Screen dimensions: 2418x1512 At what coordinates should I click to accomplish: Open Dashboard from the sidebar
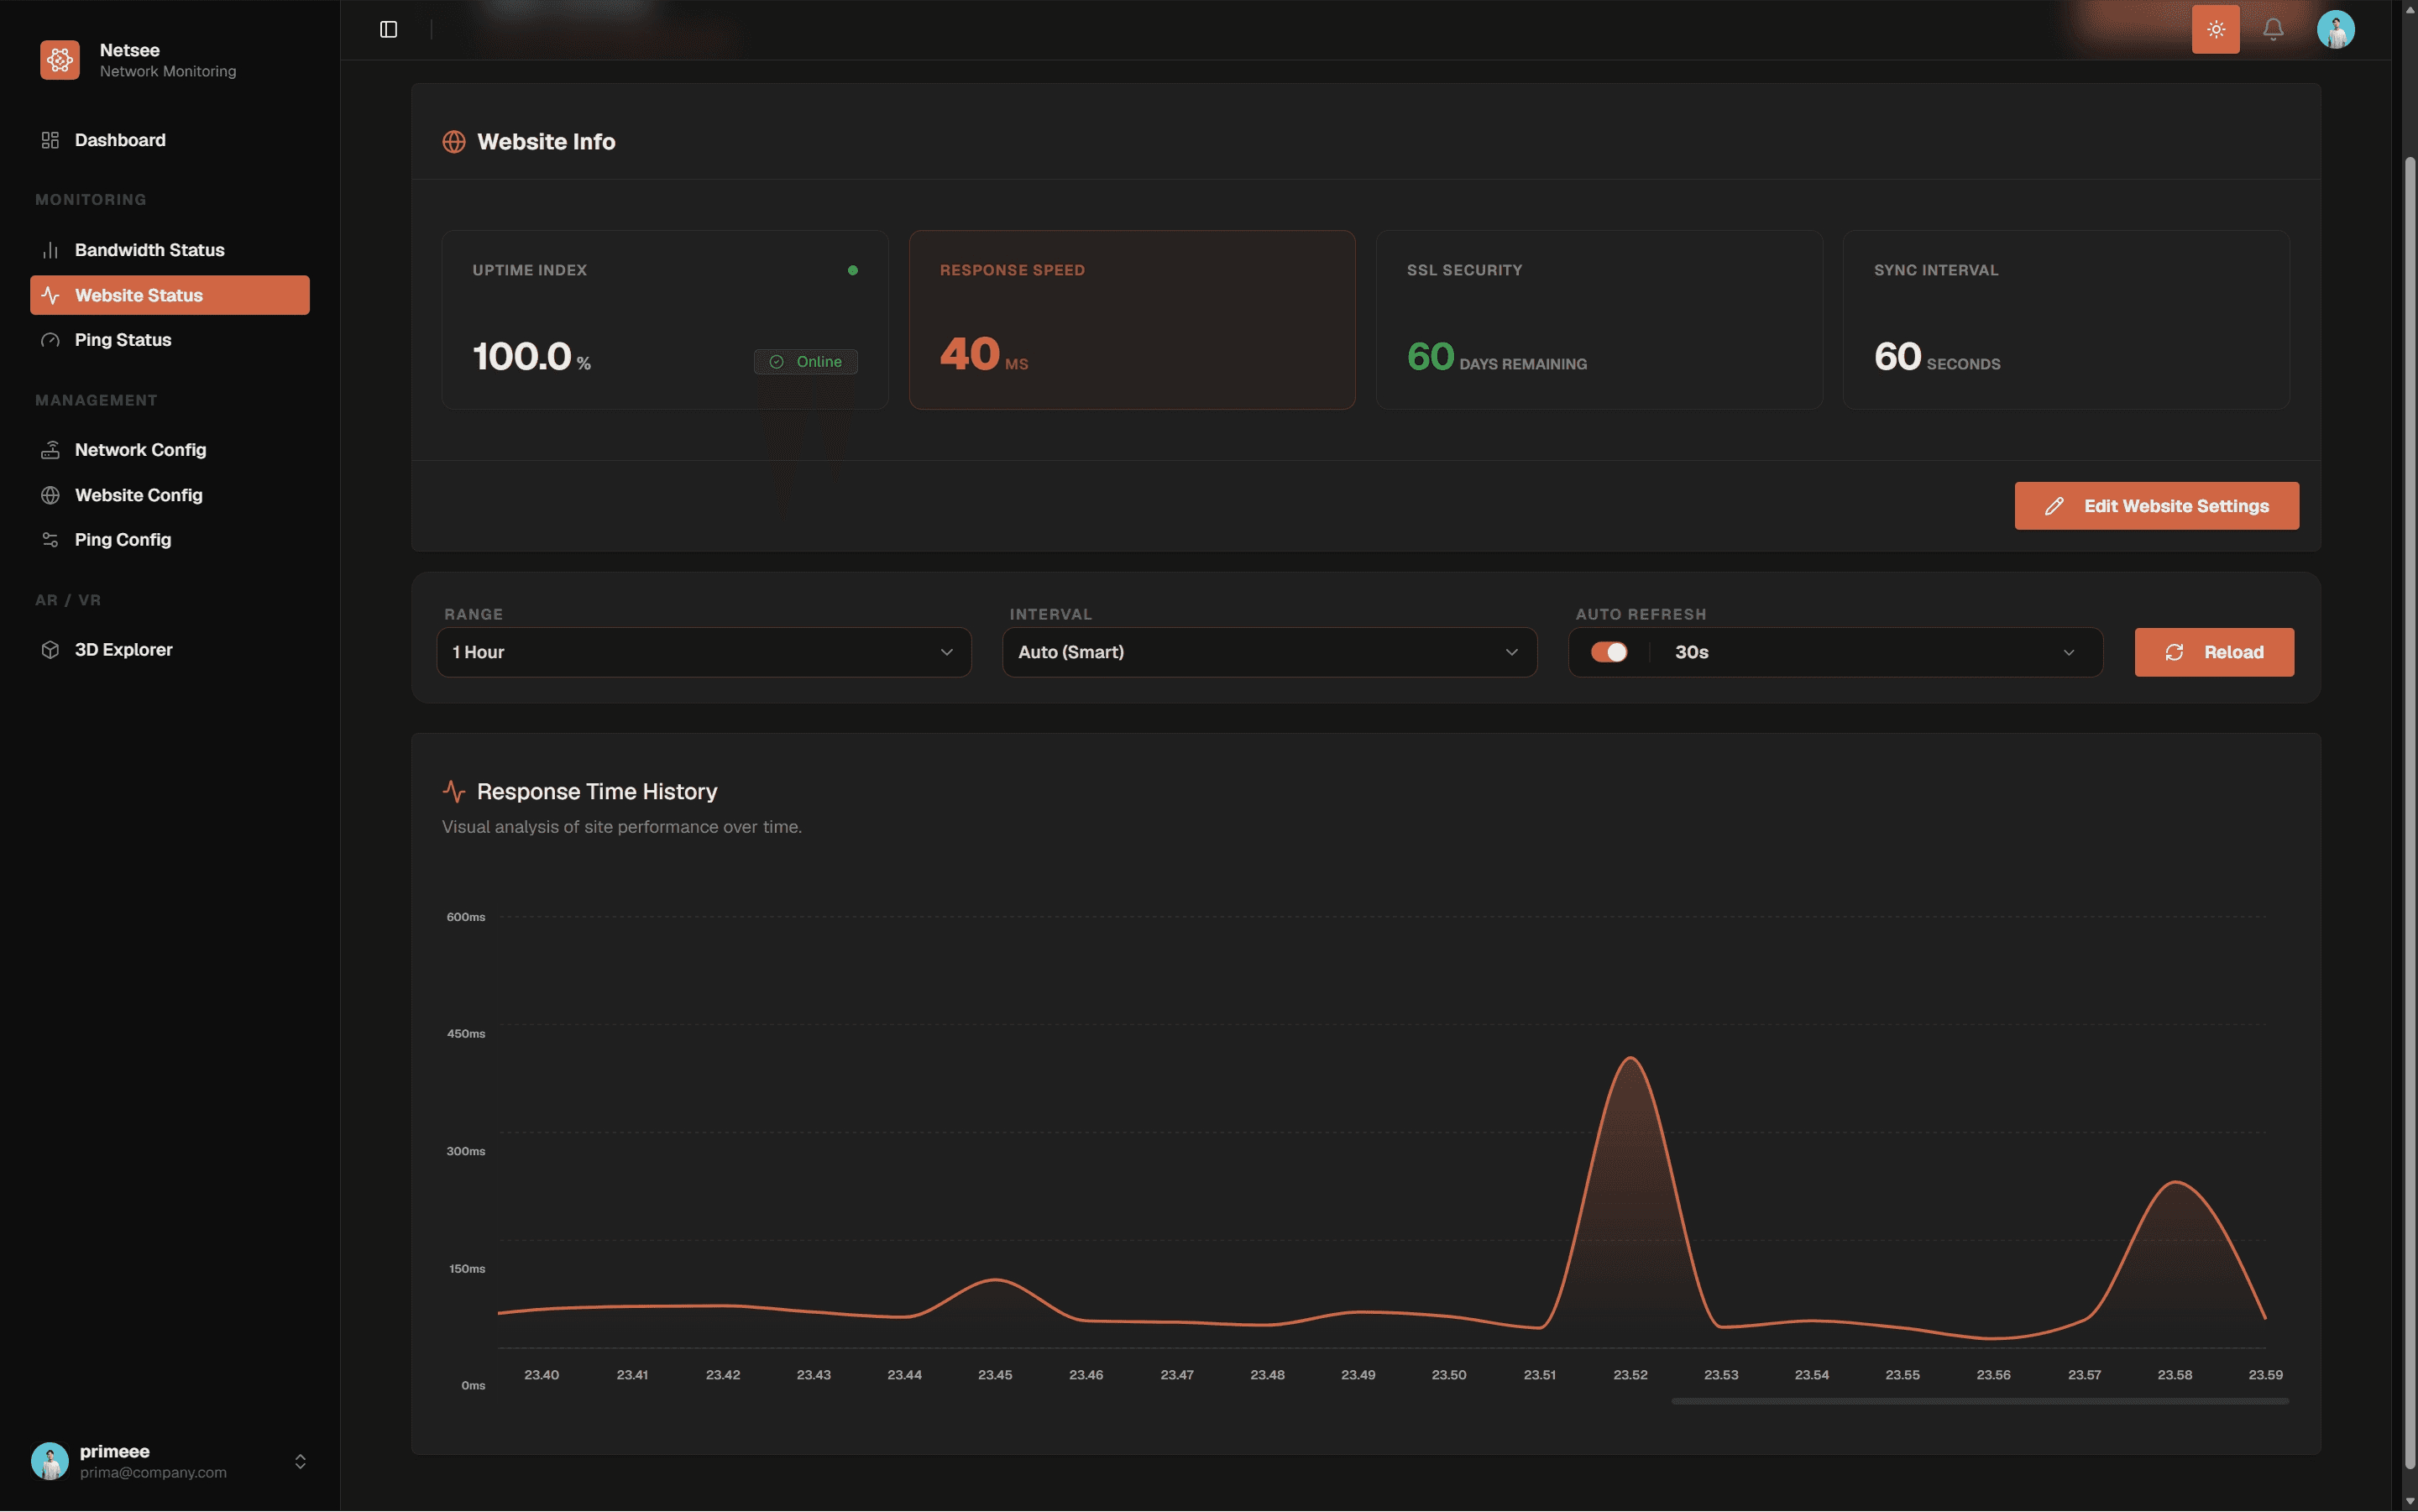coord(170,140)
